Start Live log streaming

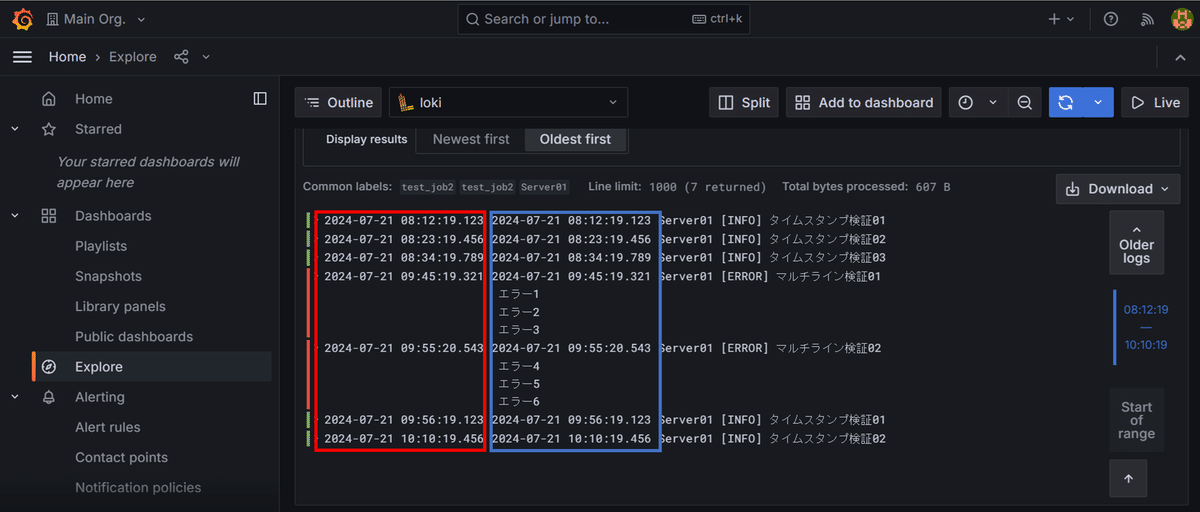tap(1155, 102)
